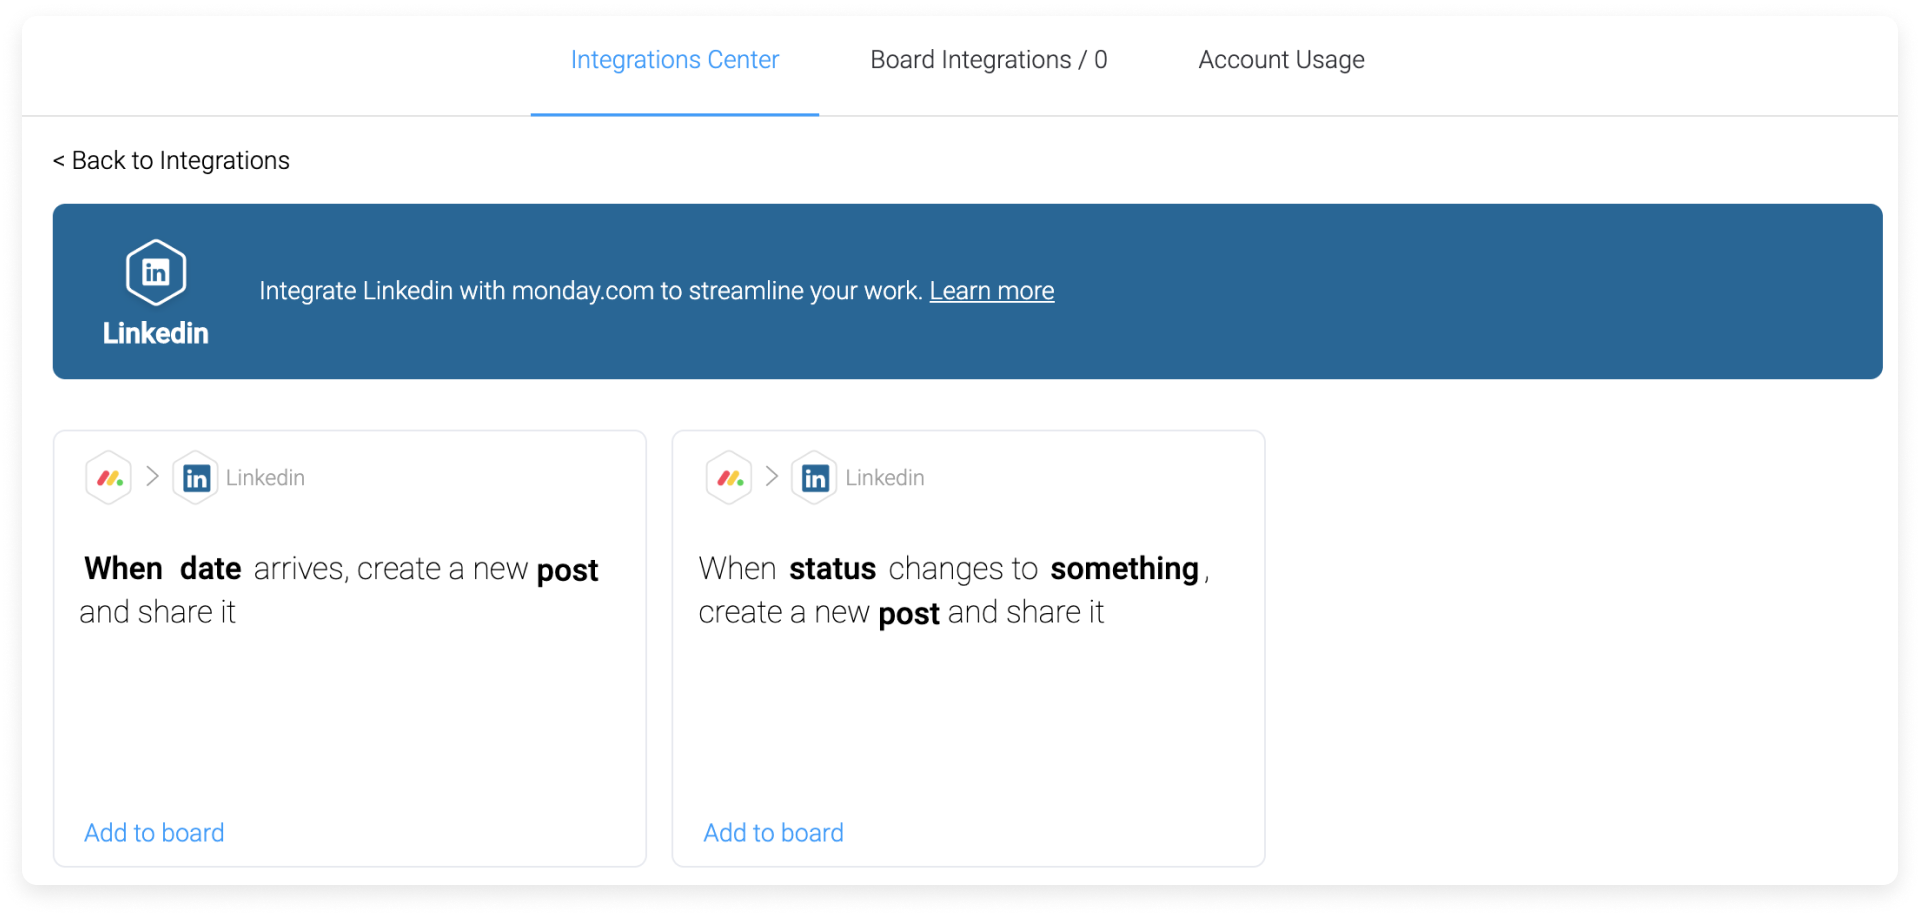1920x917 pixels.
Task: Click the LinkedIn icon on the second recipe card
Action: click(x=815, y=477)
